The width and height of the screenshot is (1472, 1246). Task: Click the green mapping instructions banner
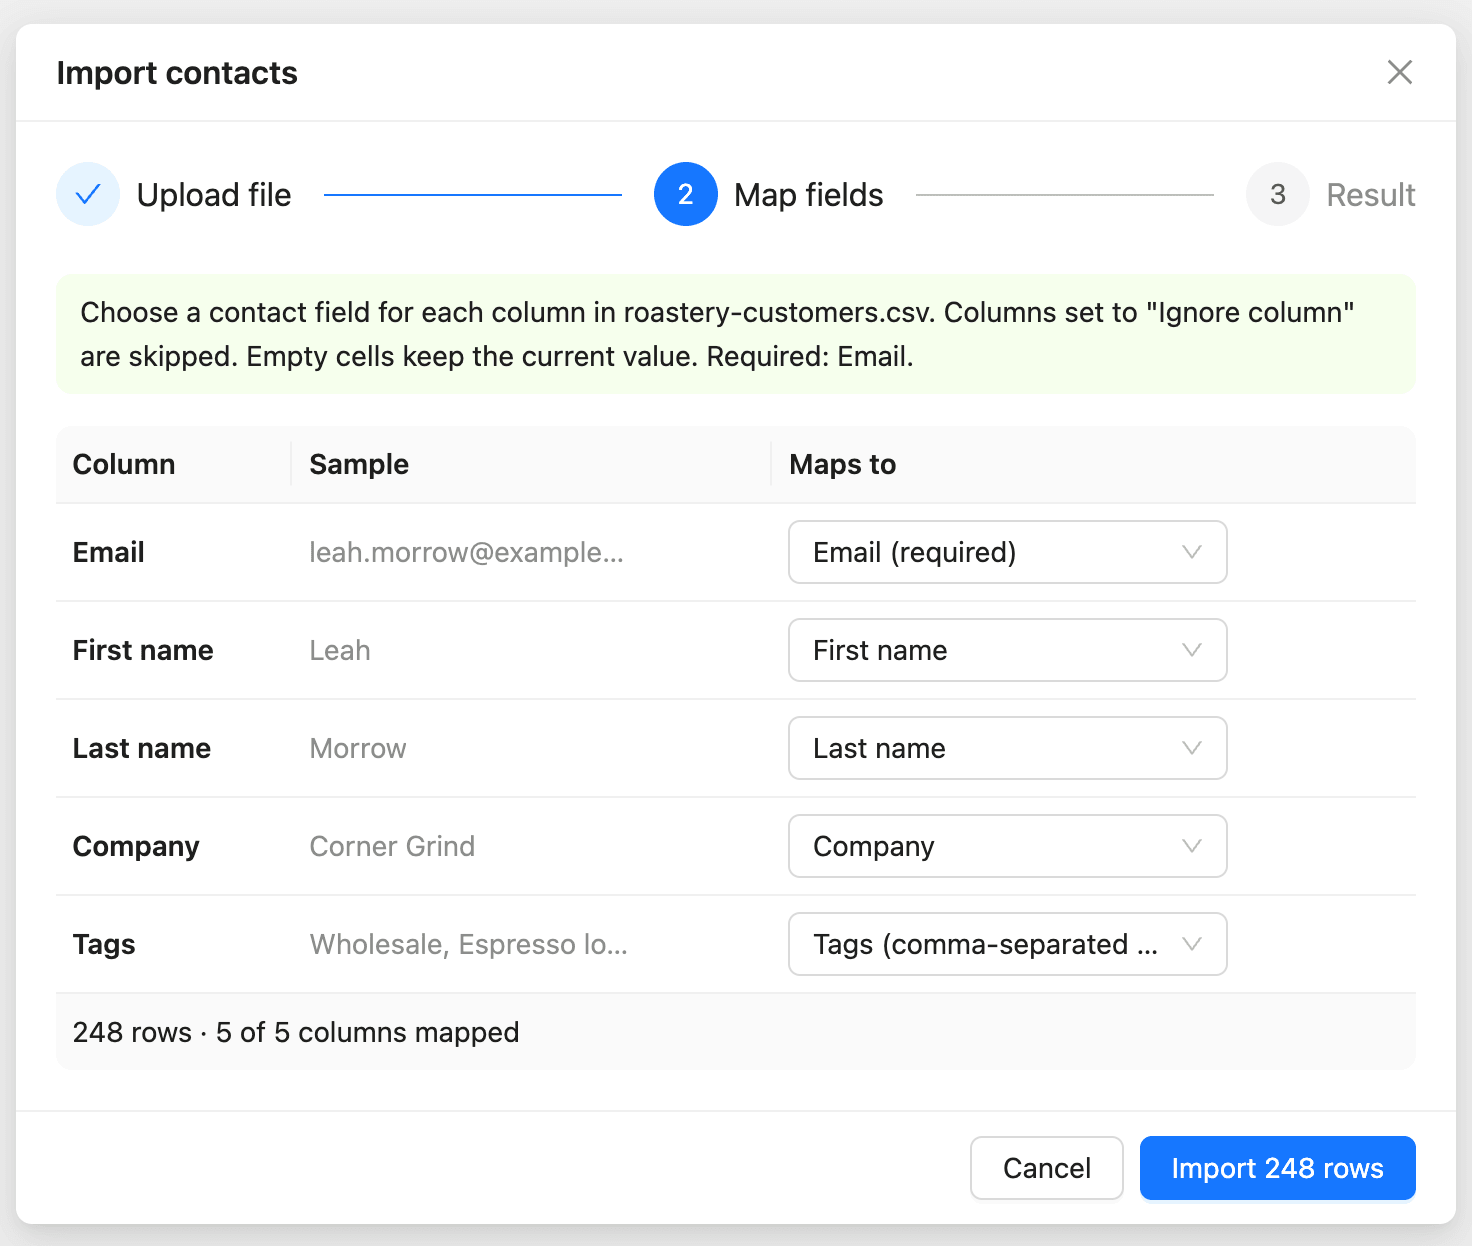click(736, 334)
